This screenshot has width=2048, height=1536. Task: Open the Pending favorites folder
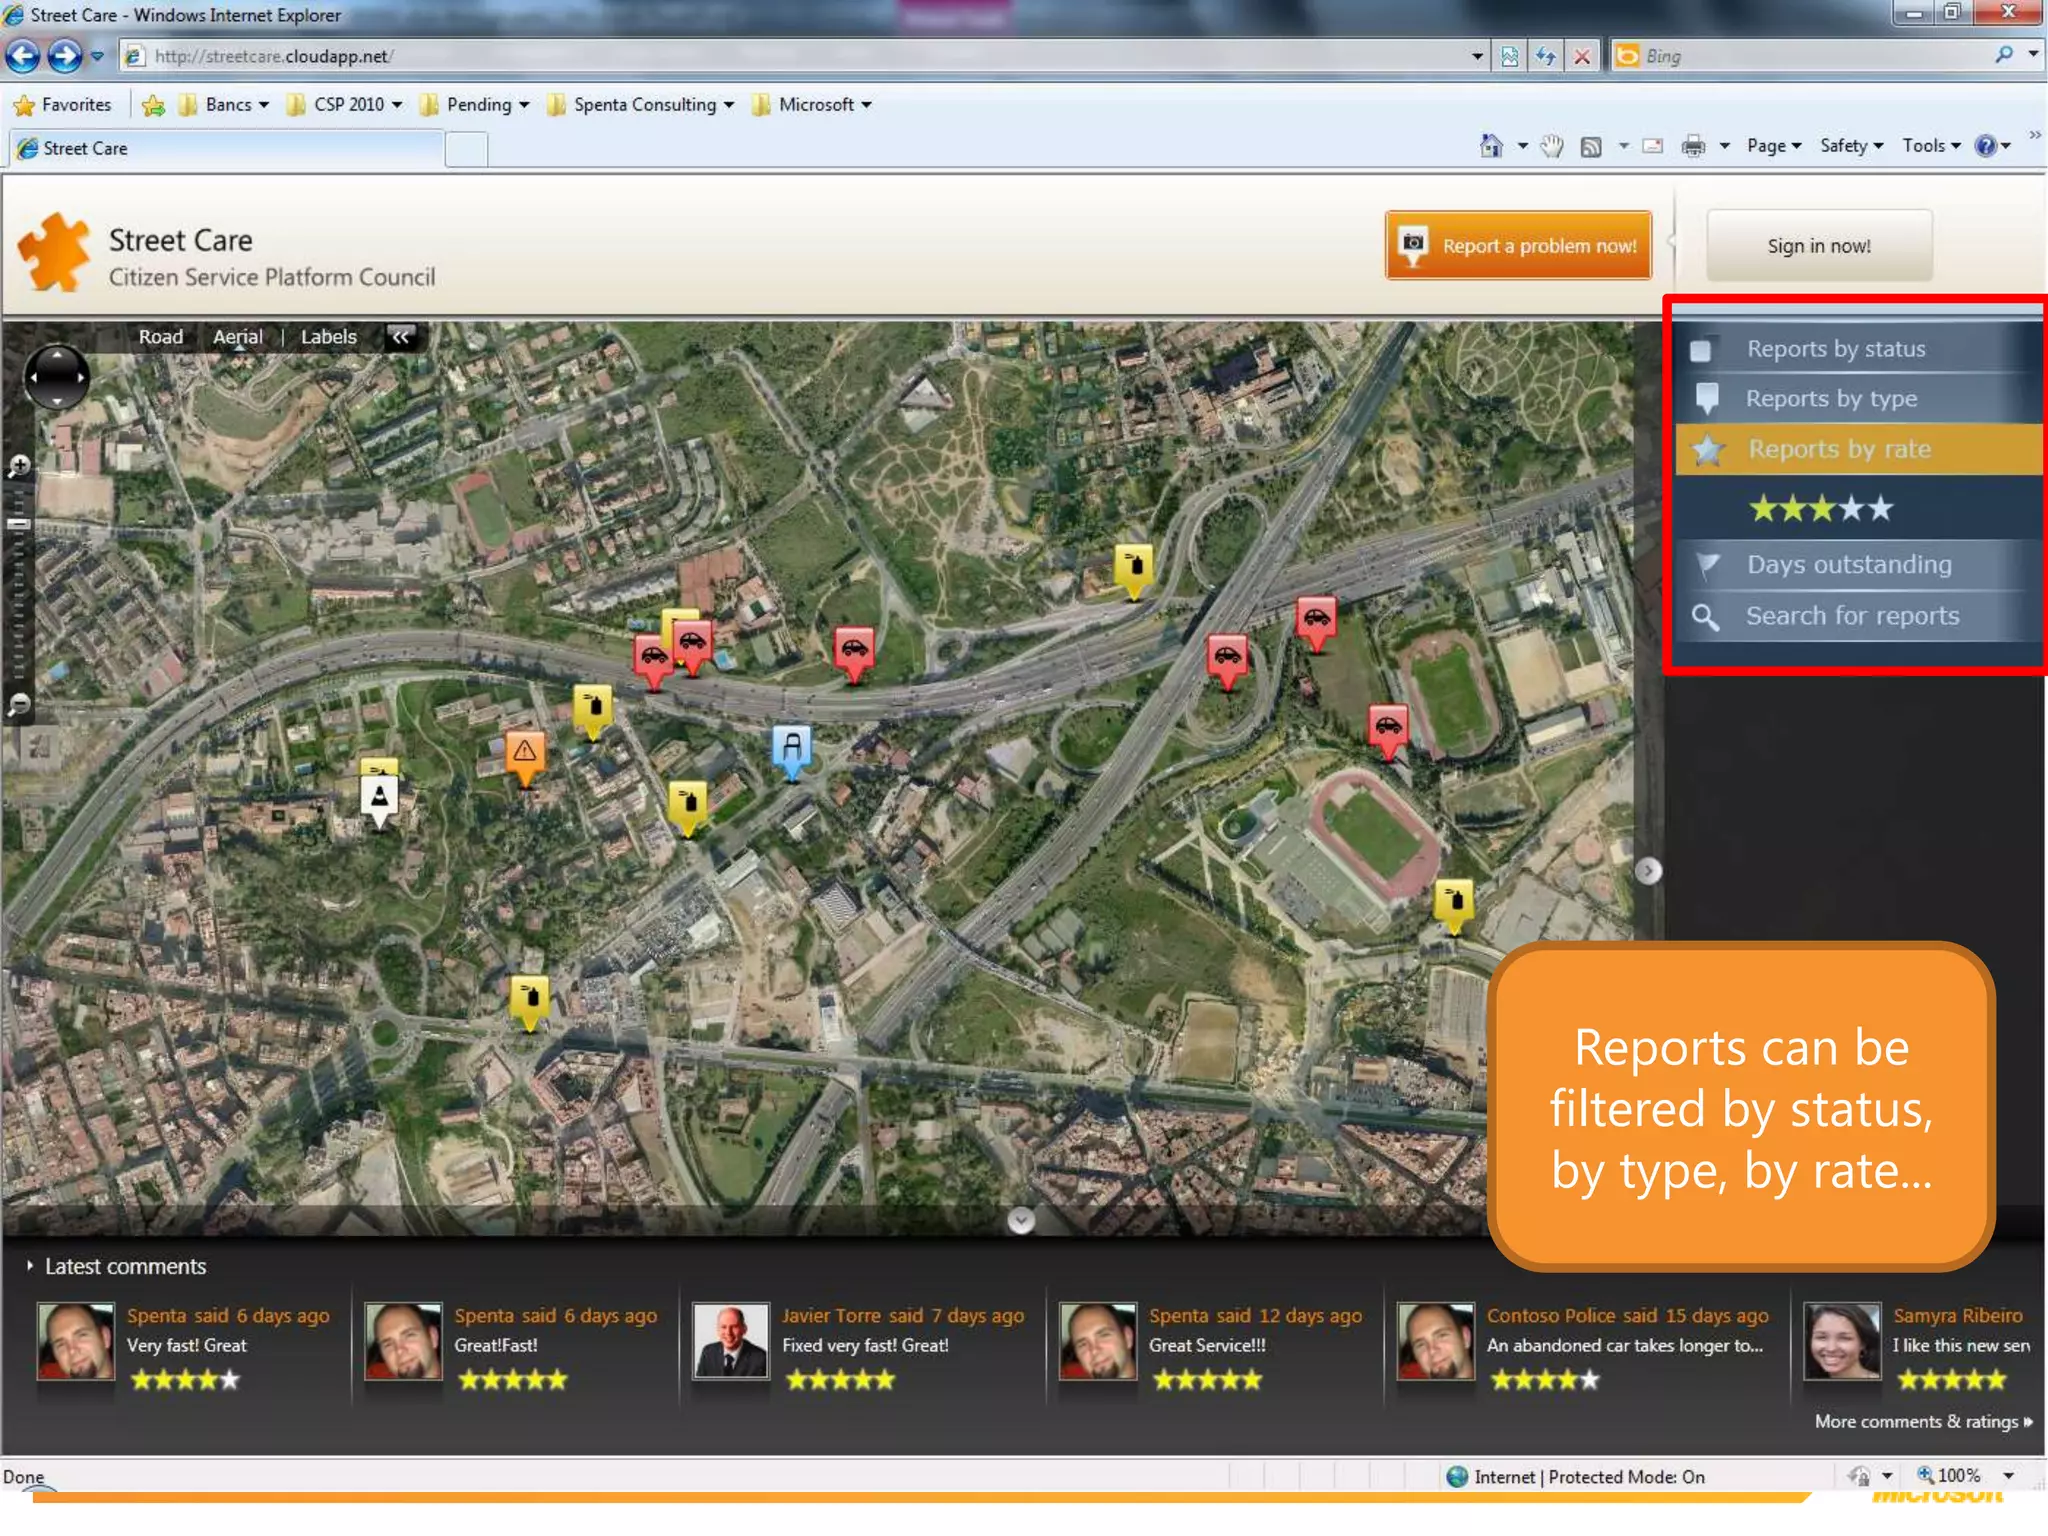pyautogui.click(x=474, y=105)
